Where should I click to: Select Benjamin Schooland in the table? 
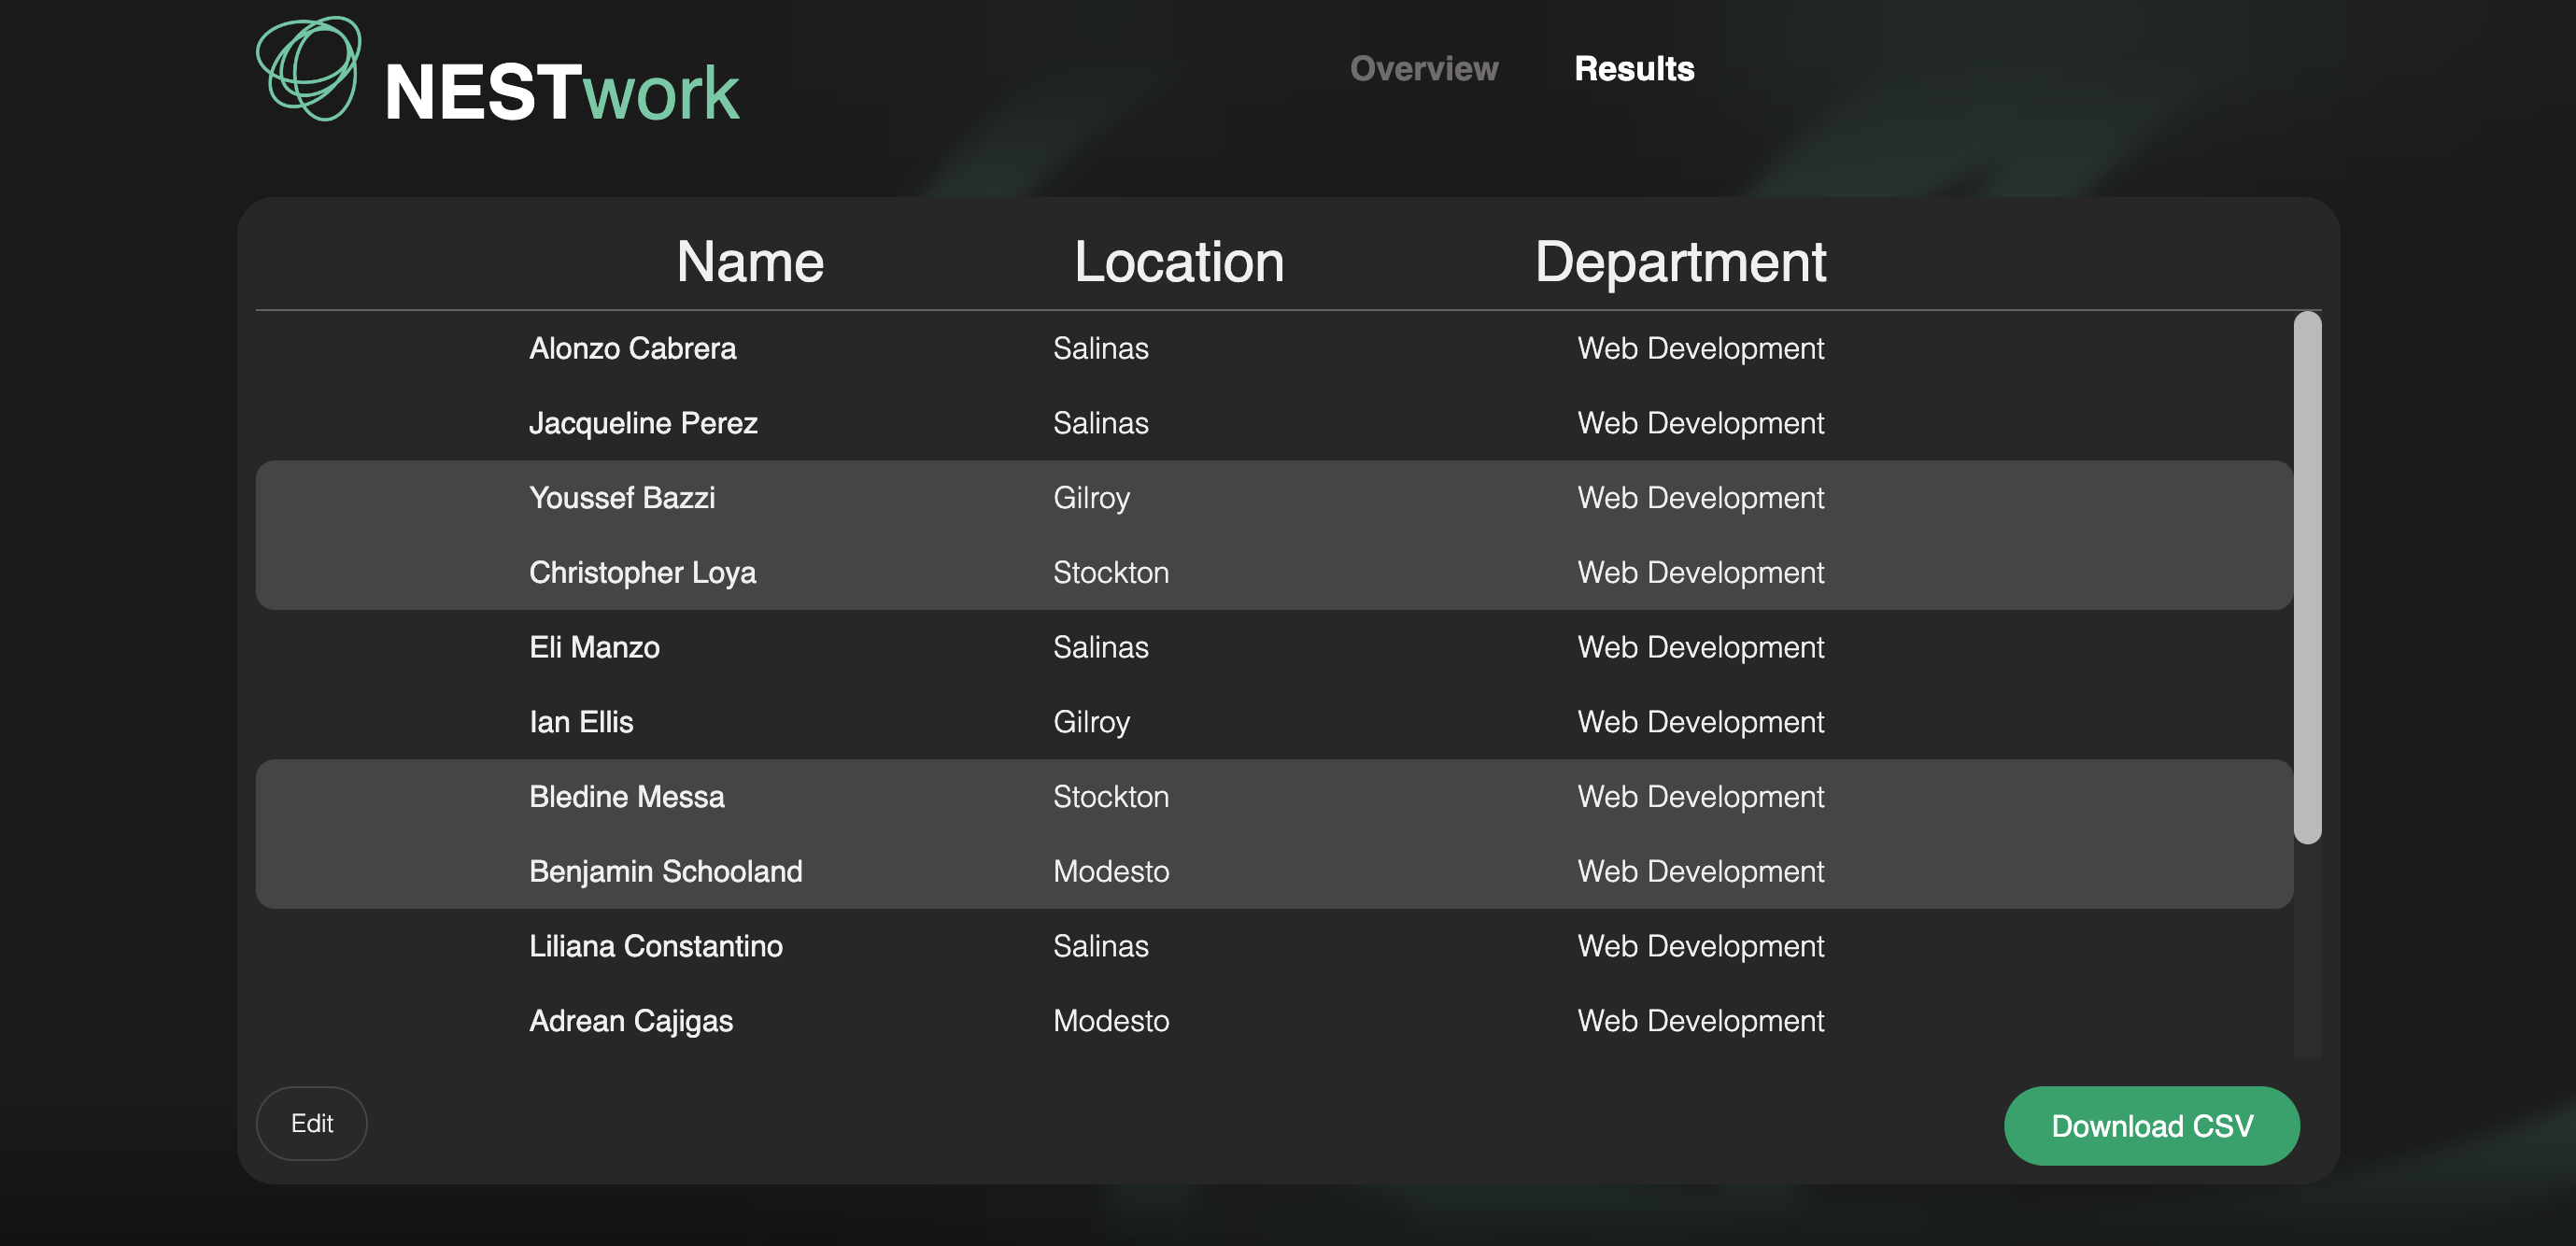665,871
